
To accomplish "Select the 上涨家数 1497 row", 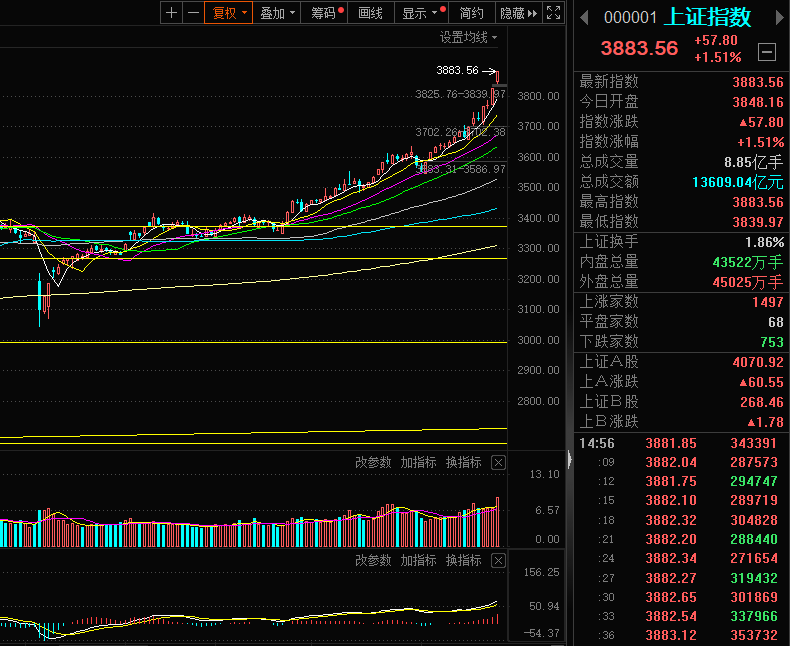I will (x=681, y=302).
